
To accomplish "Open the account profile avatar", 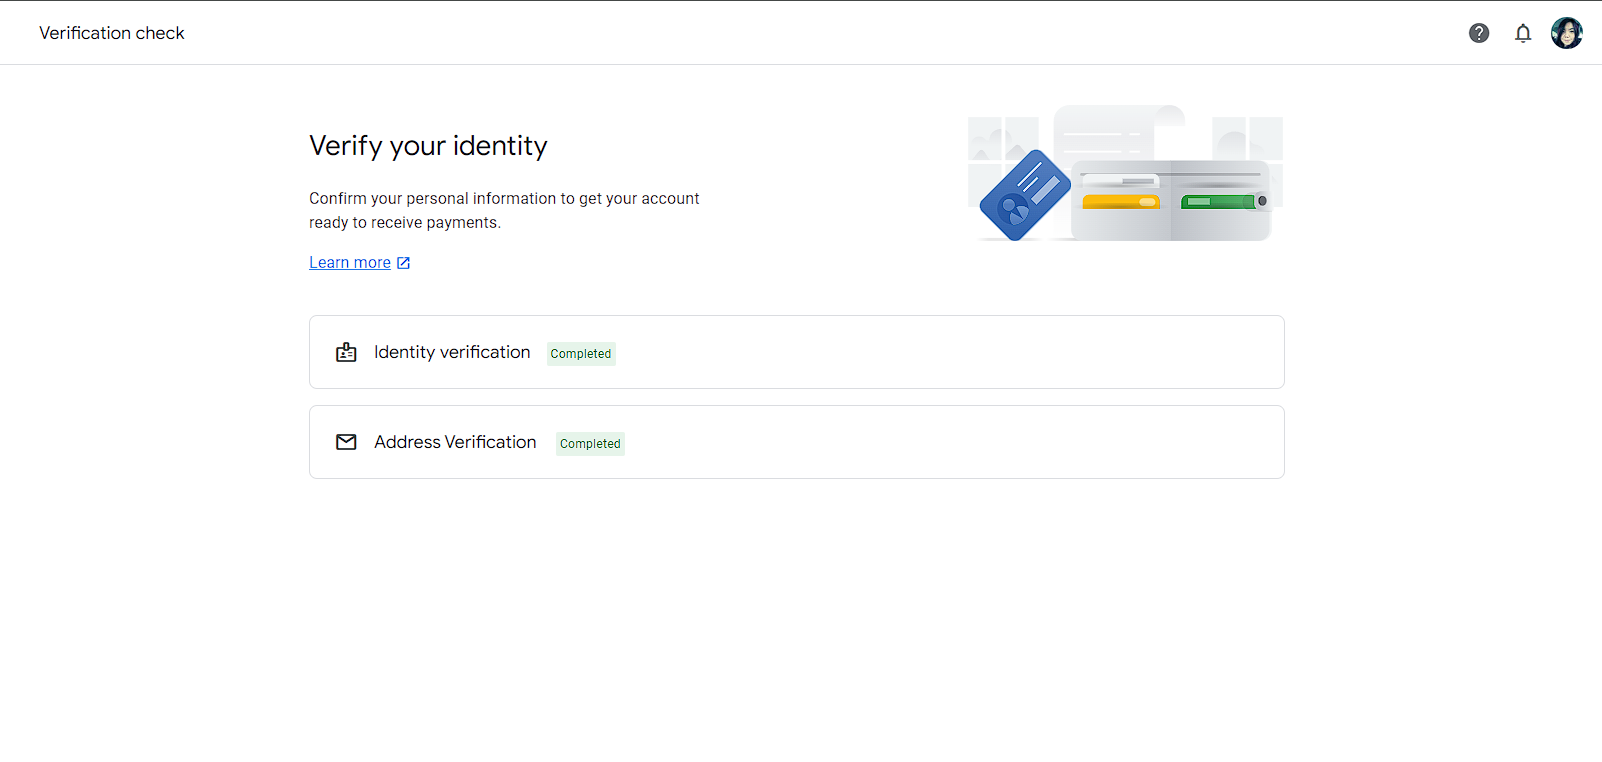I will point(1567,33).
